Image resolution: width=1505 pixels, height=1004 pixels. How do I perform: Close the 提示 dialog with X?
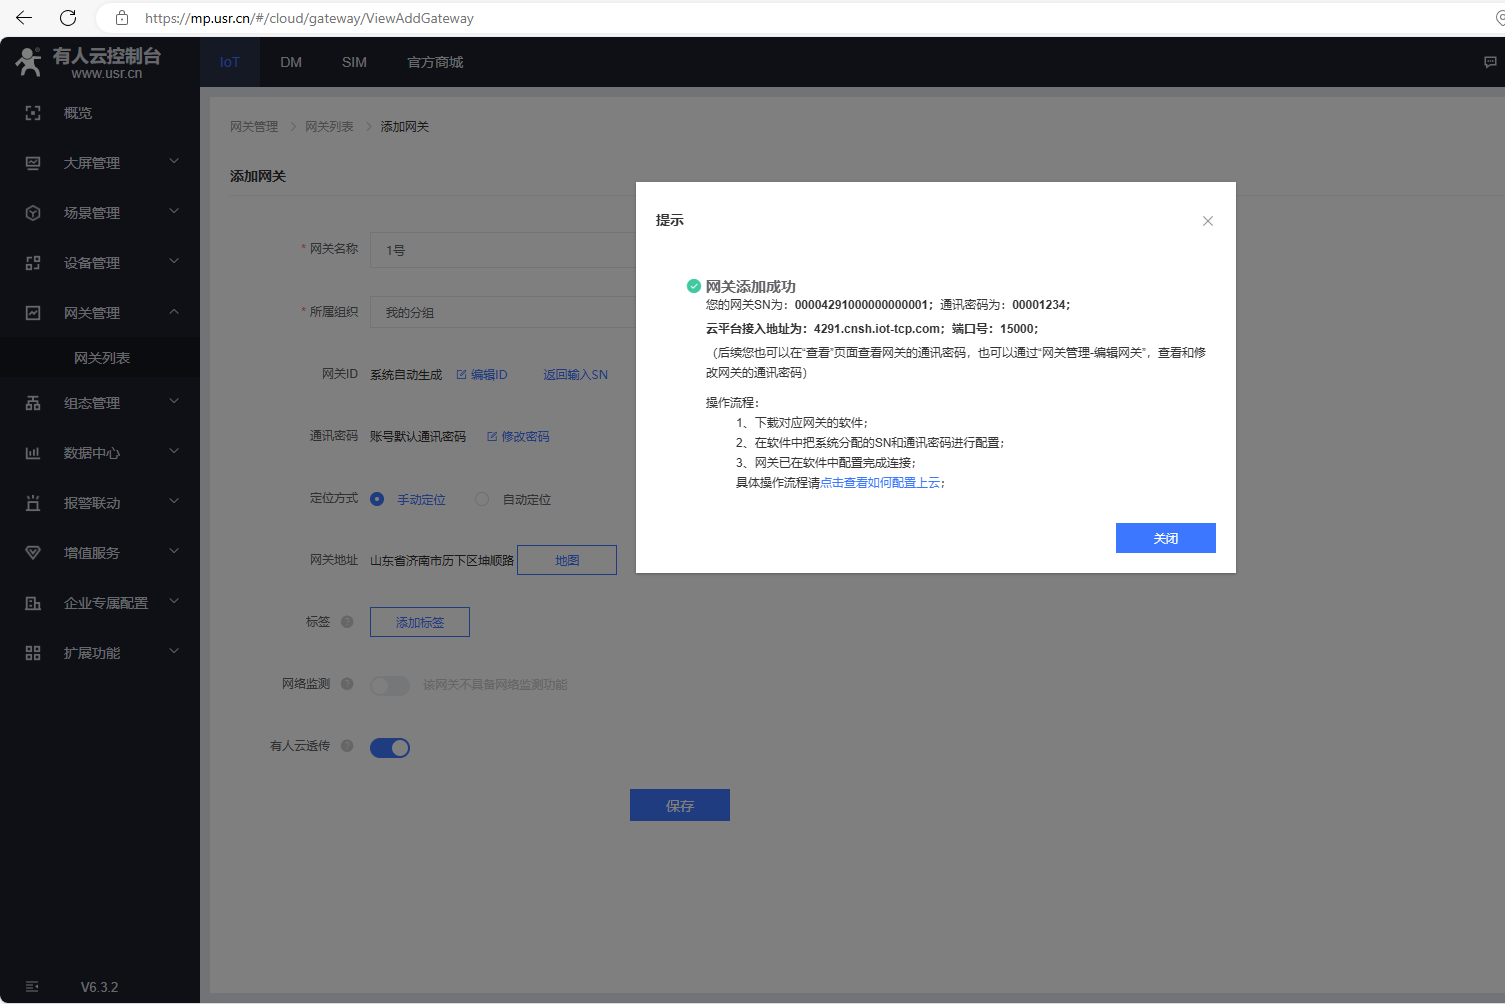[1208, 221]
